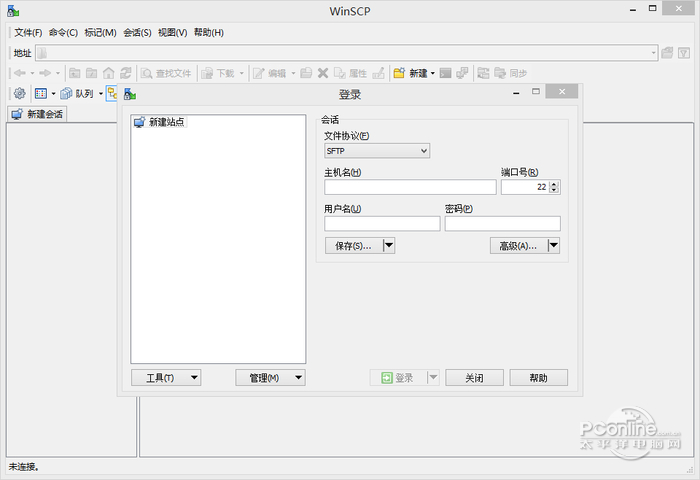Click the WinSCP icon in the main title bar
Viewport: 700px width, 480px height.
pos(13,11)
